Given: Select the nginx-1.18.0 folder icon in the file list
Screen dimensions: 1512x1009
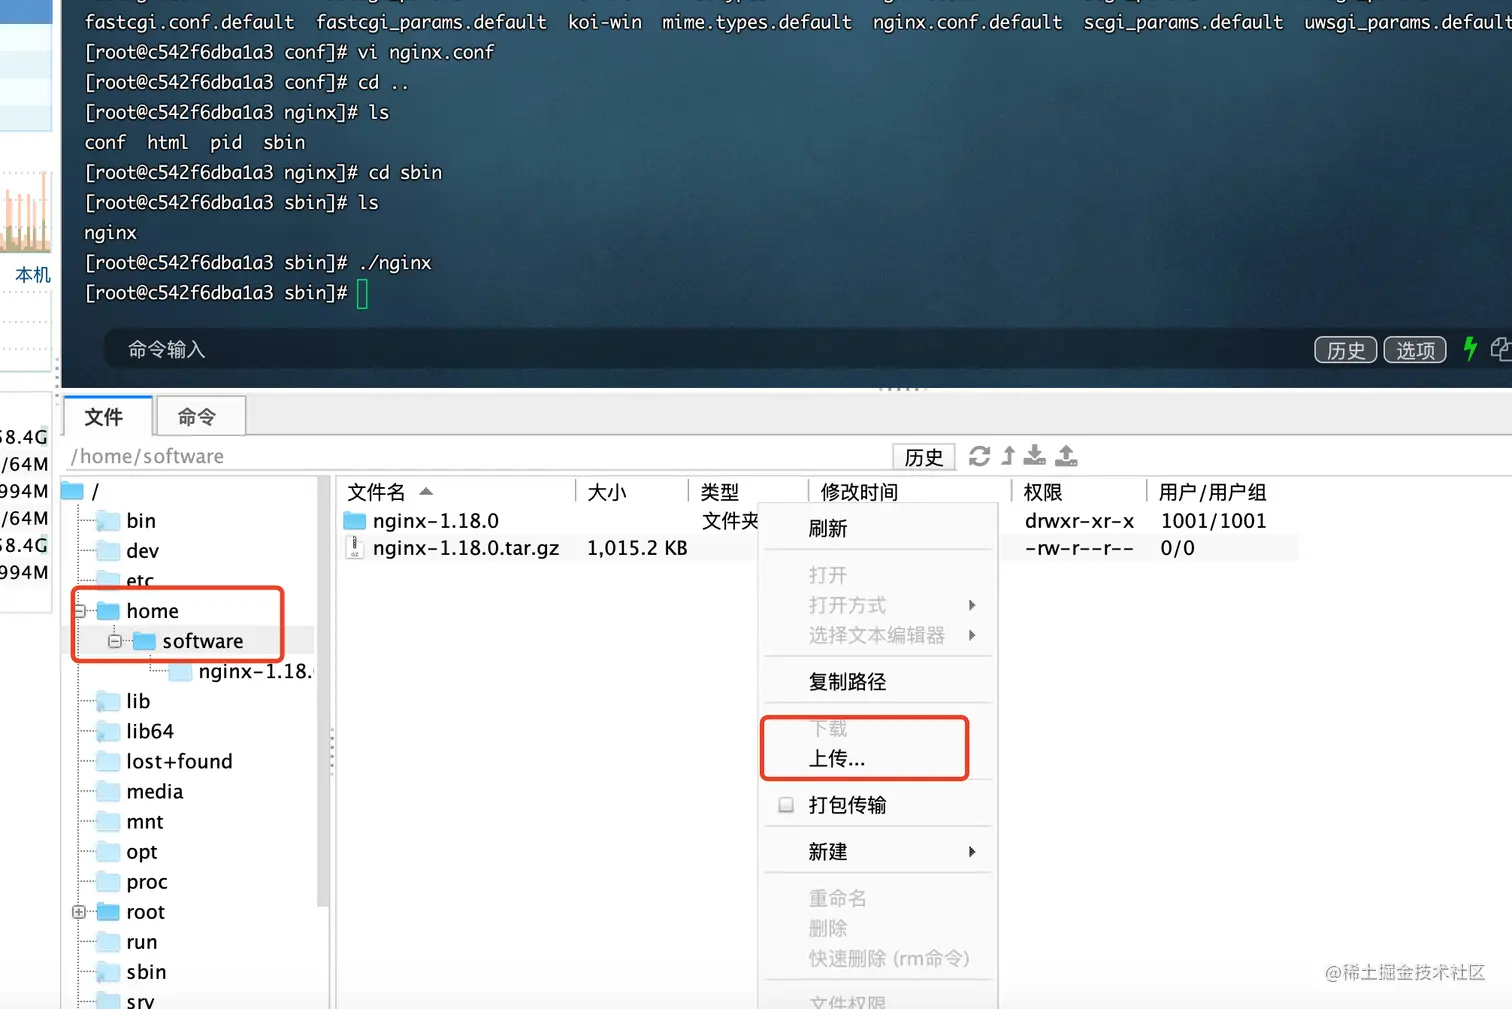Looking at the screenshot, I should 355,520.
